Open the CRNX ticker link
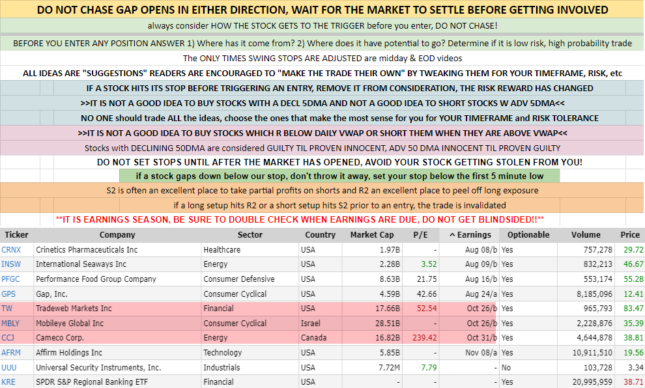This screenshot has width=645, height=388. pos(11,250)
